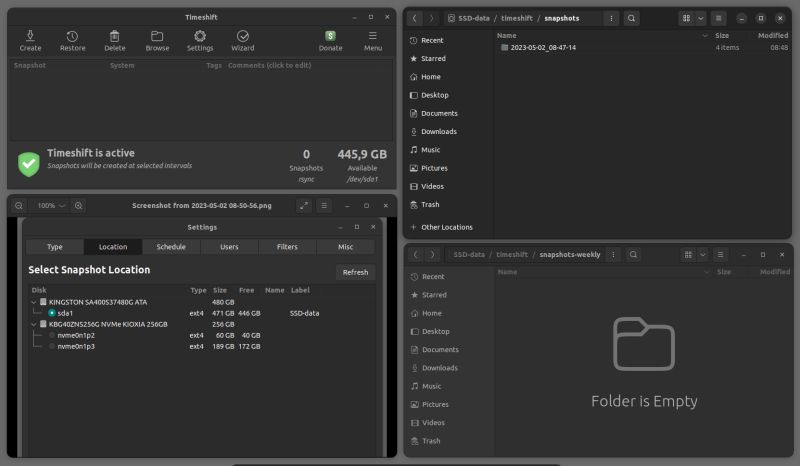Open the Filters tab in Settings
Image resolution: width=800 pixels, height=466 pixels.
click(287, 247)
